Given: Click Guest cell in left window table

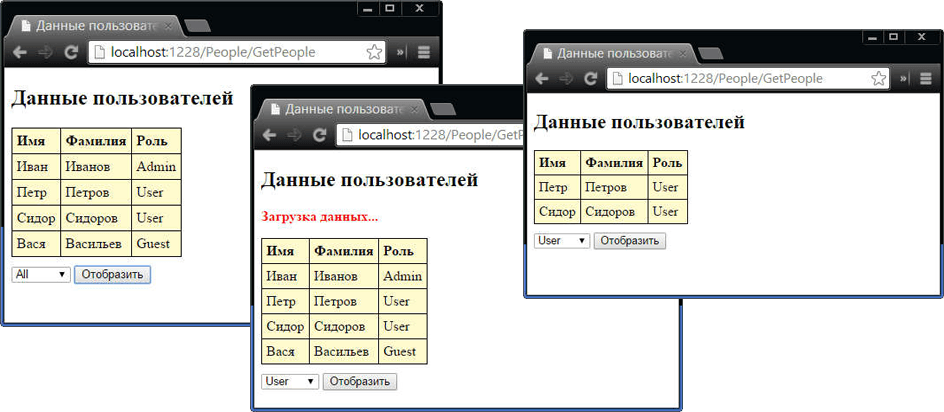Looking at the screenshot, I should (x=156, y=244).
